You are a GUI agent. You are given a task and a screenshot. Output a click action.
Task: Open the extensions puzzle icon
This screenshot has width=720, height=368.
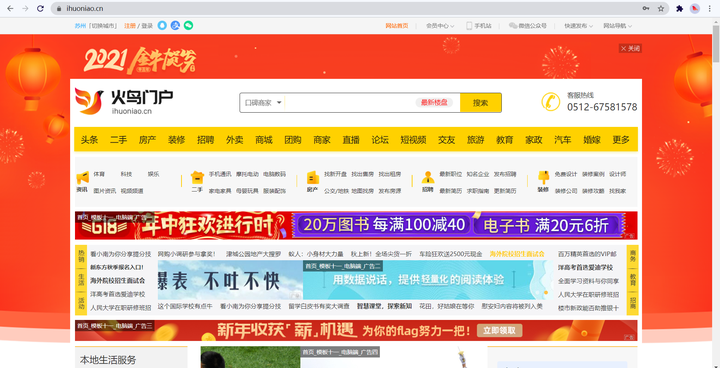coord(680,8)
